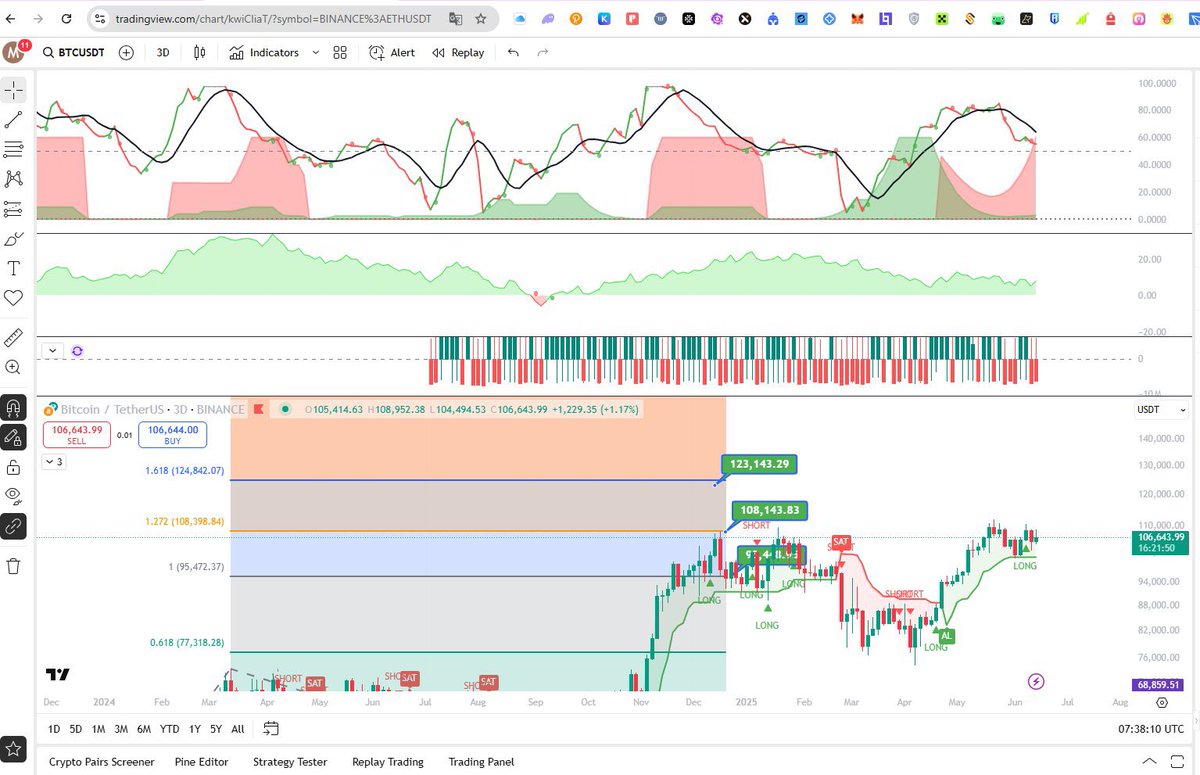The width and height of the screenshot is (1200, 775).
Task: Open the go to date calendar icon
Action: (x=271, y=728)
